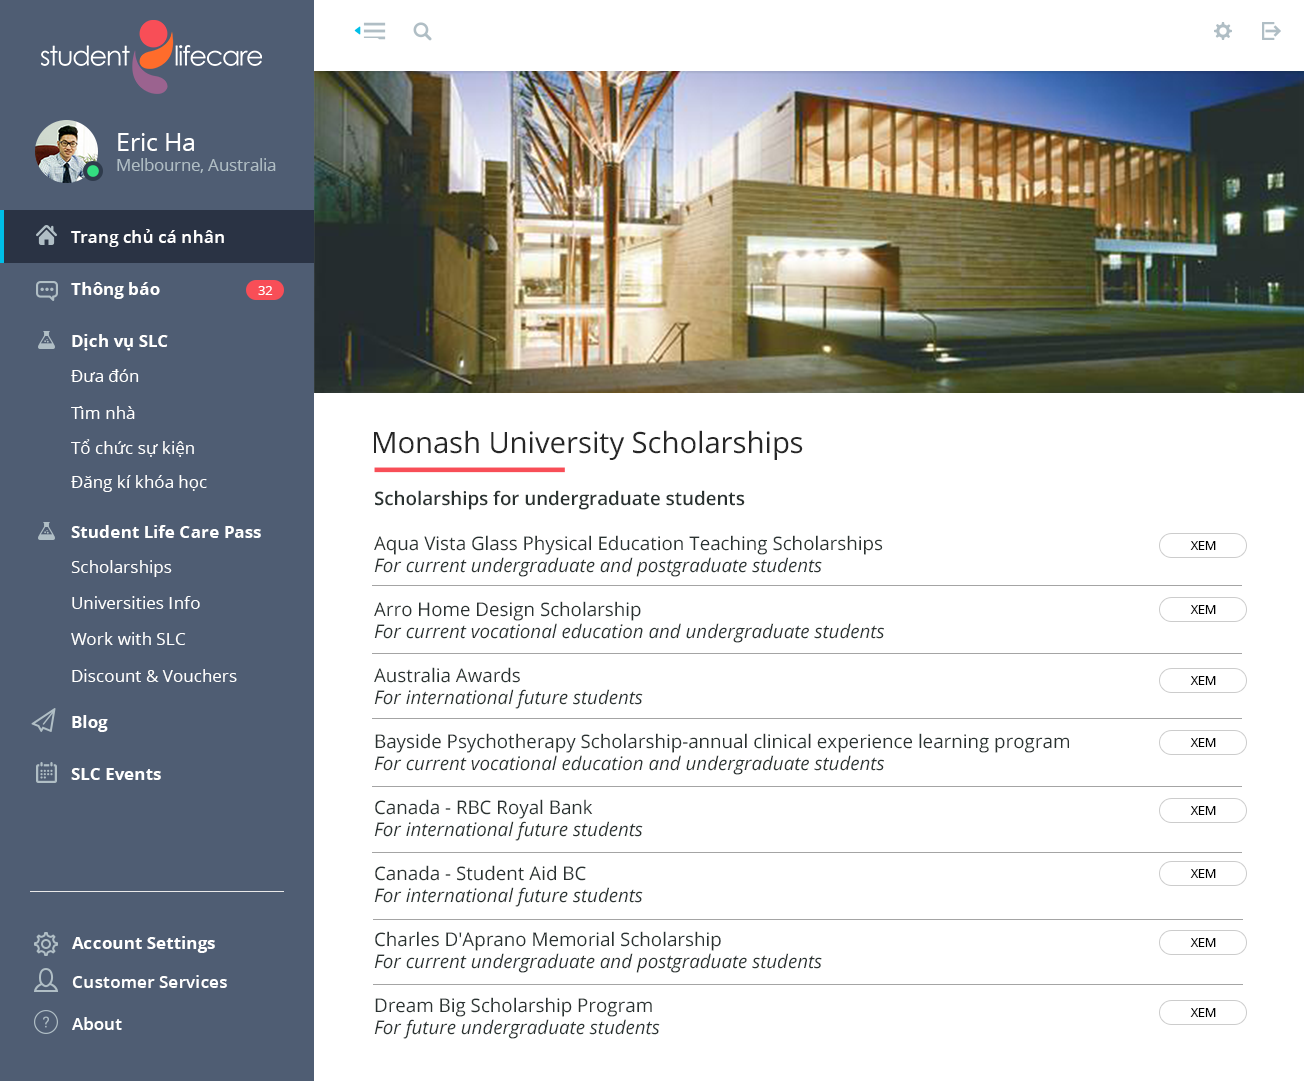Open settings via top-right gear icon
This screenshot has height=1081, width=1304.
point(1223,31)
